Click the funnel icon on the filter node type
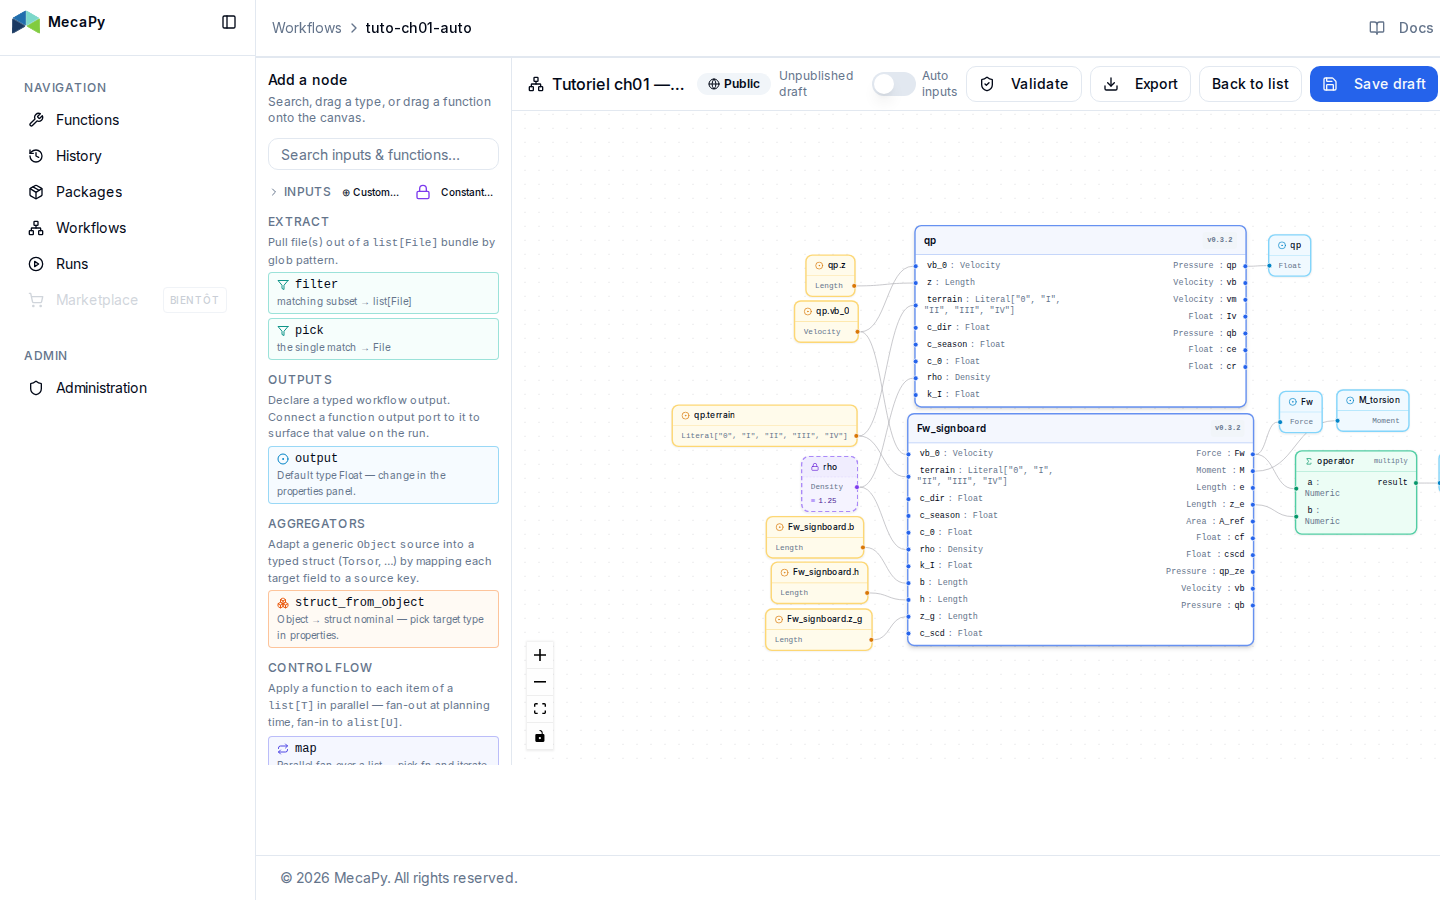 [x=283, y=285]
